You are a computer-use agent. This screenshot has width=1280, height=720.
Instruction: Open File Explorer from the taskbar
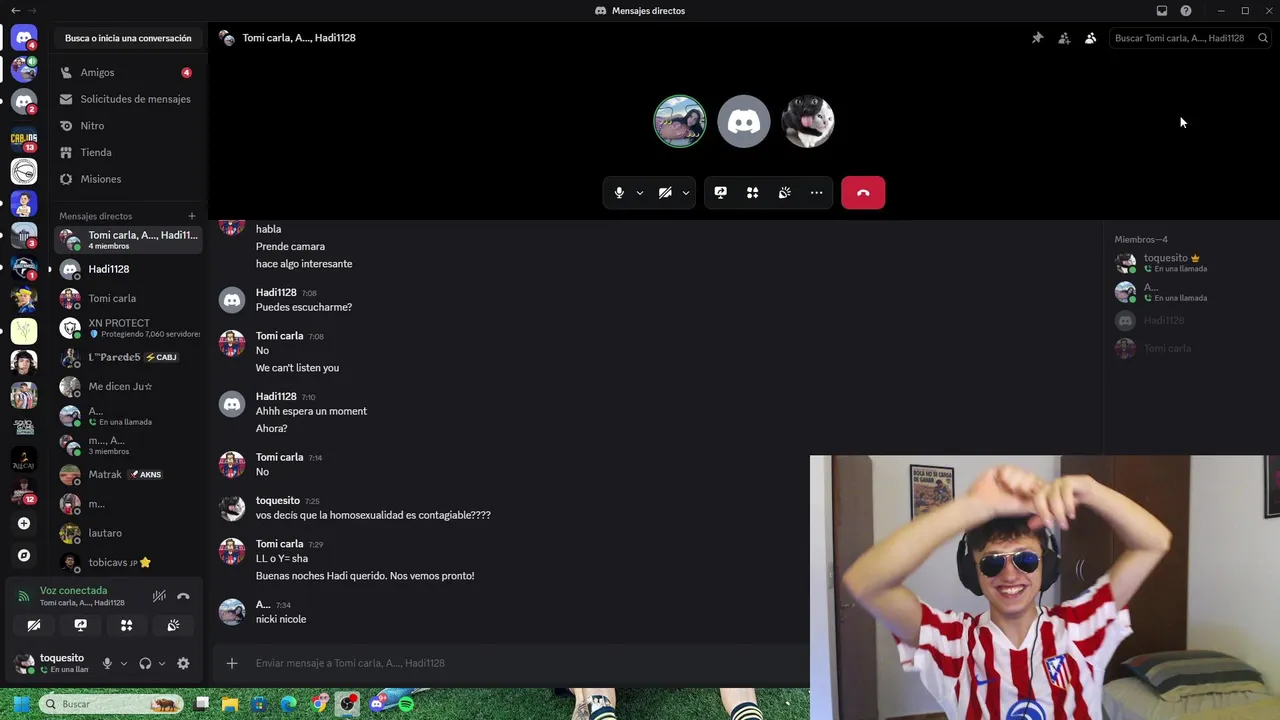click(x=231, y=704)
